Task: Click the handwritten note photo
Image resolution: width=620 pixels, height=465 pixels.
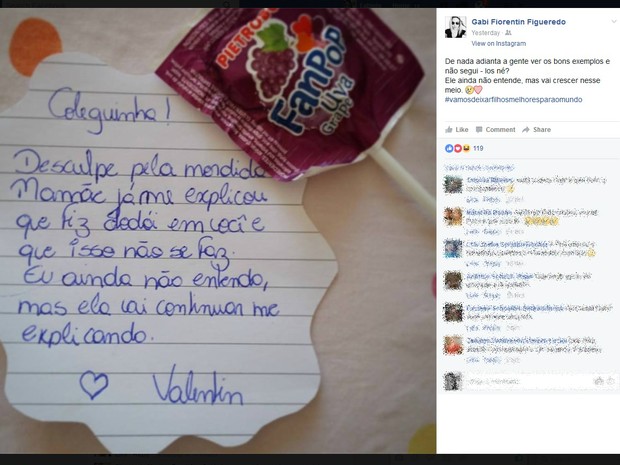Action: coord(218,231)
